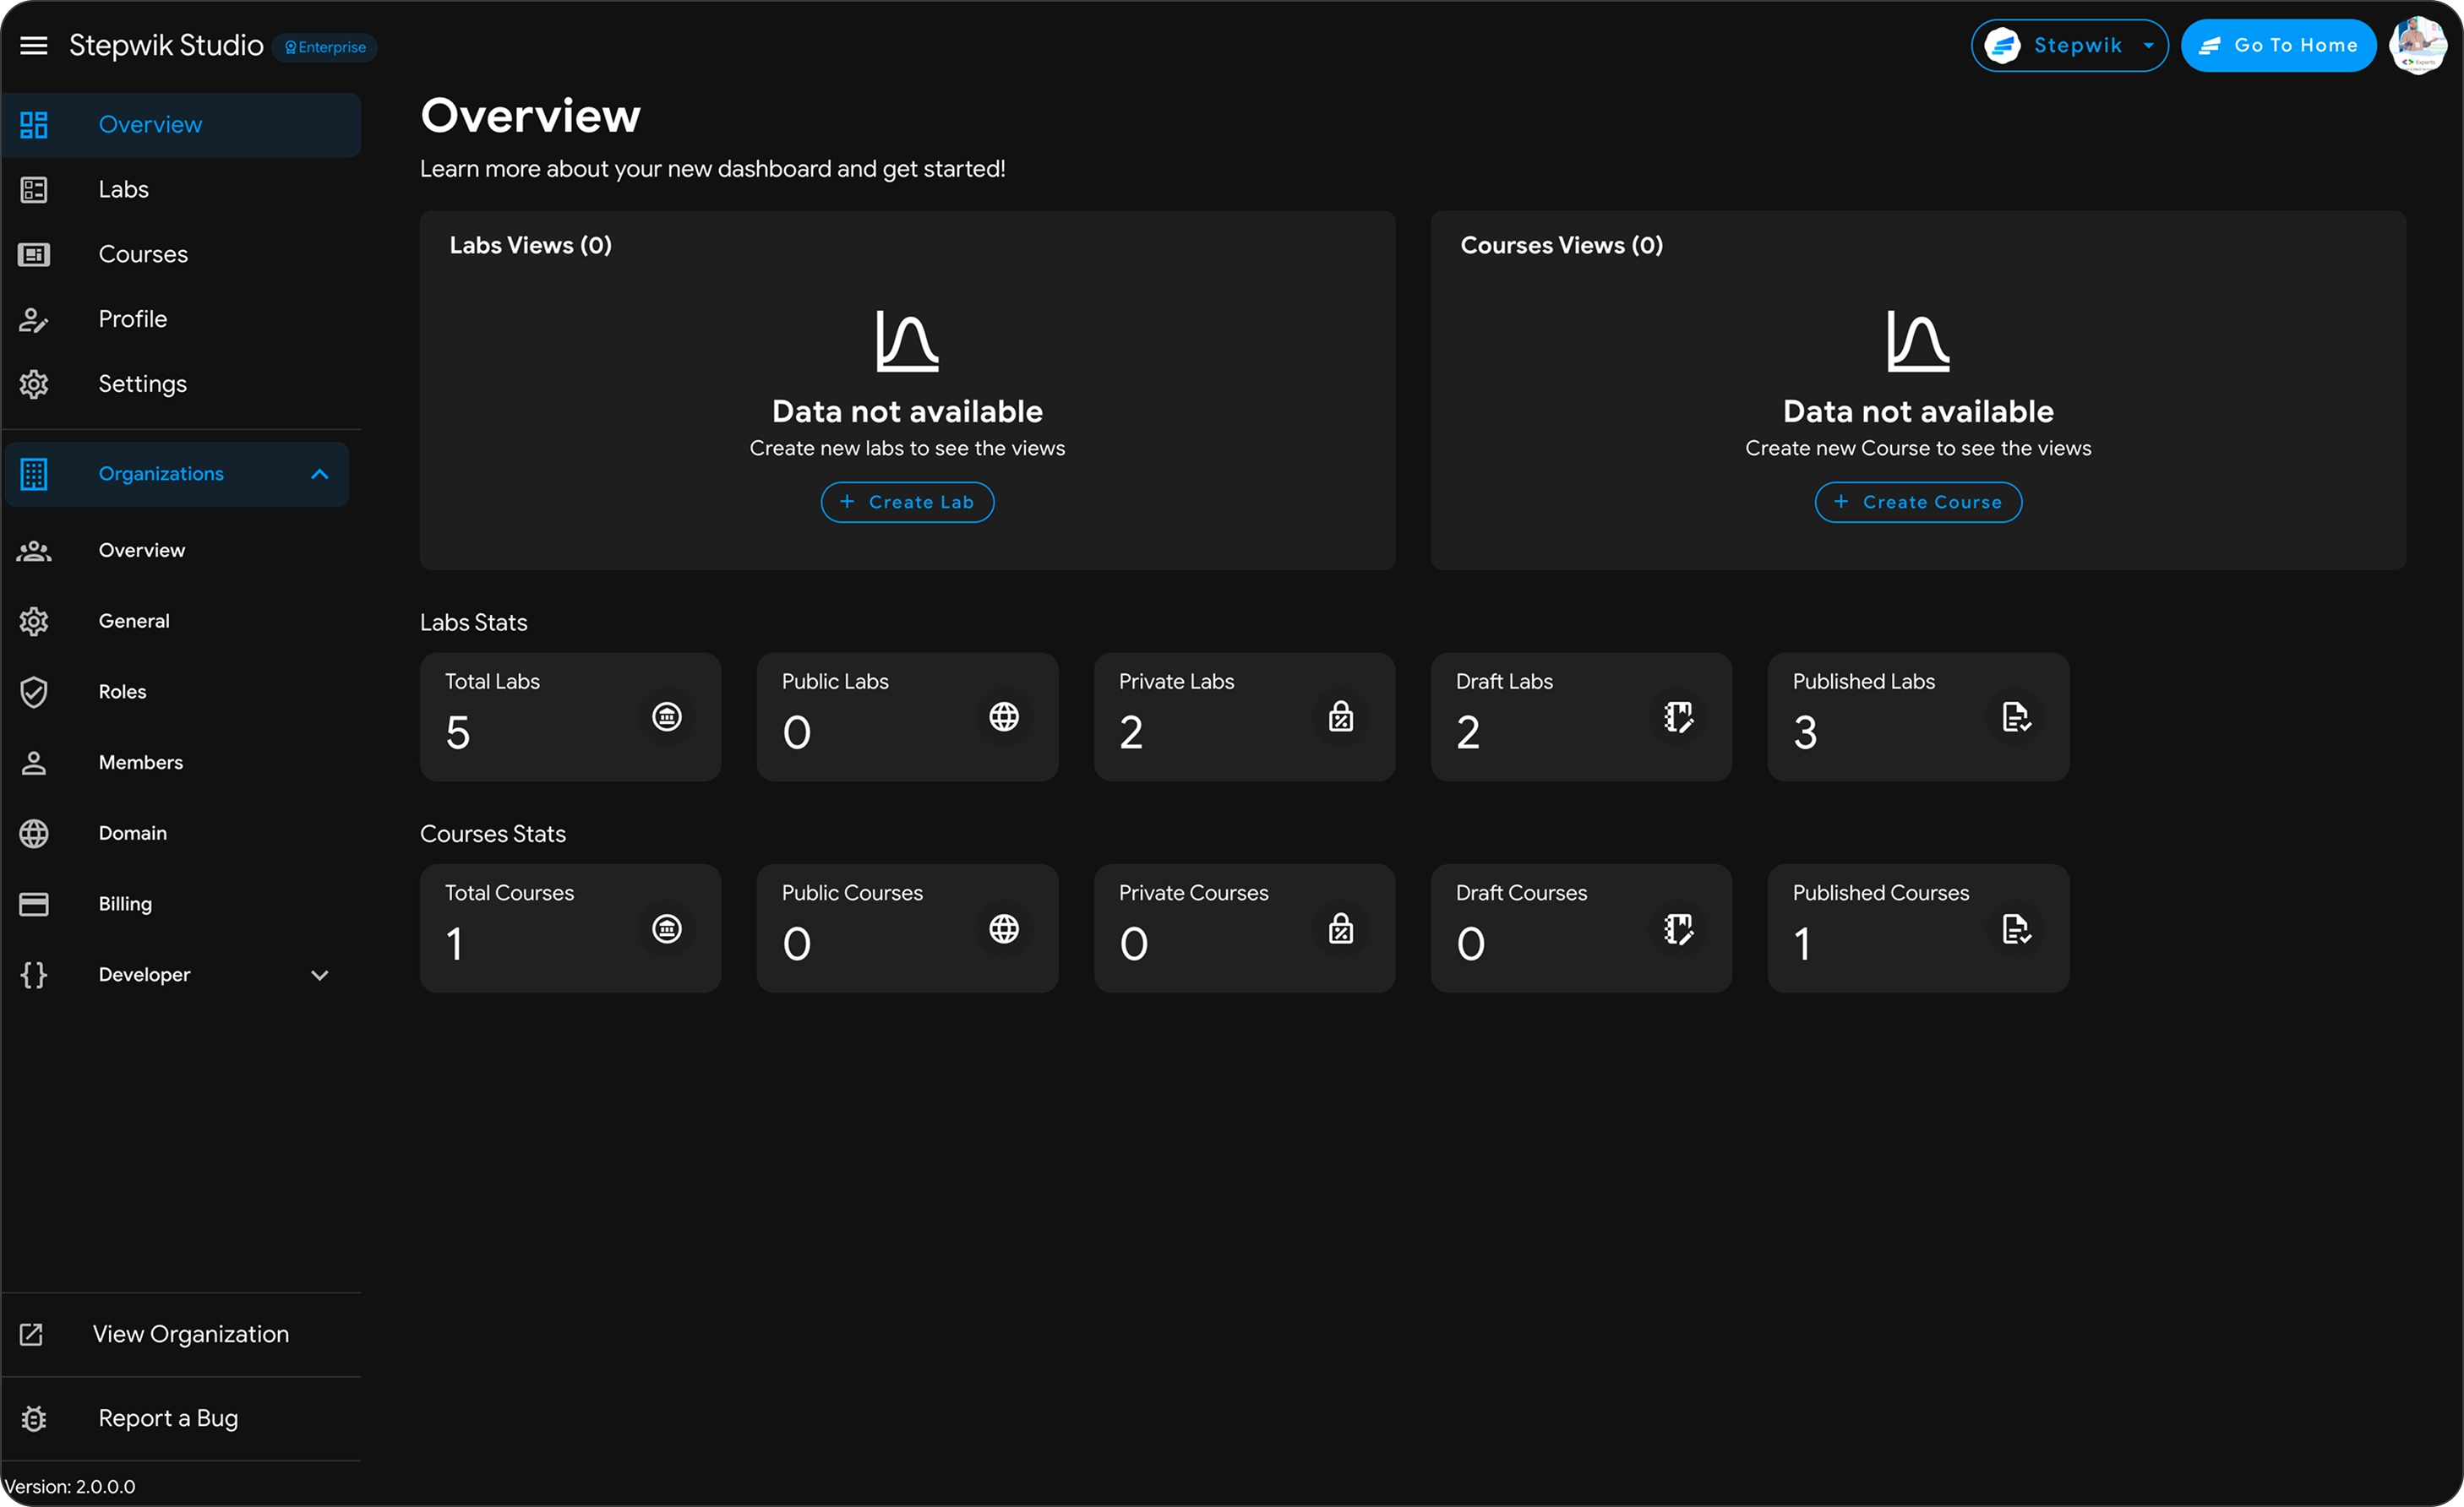Click the Total Labs card icon
The height and width of the screenshot is (1507, 2464).
pos(667,717)
